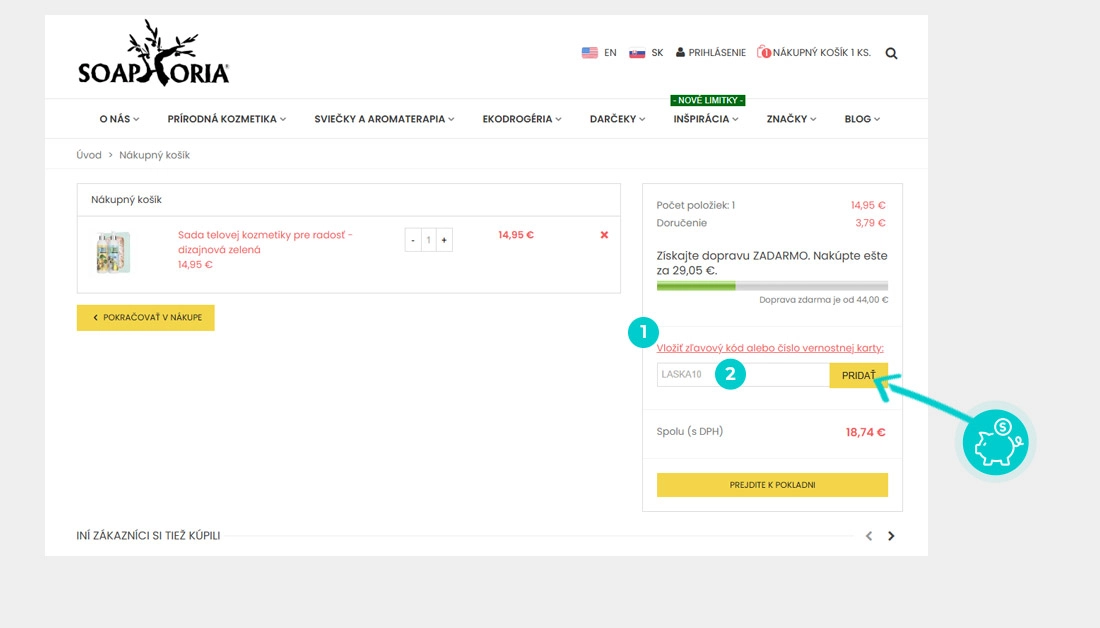Image resolution: width=1100 pixels, height=628 pixels.
Task: Focus the discount code input field
Action: click(x=743, y=375)
